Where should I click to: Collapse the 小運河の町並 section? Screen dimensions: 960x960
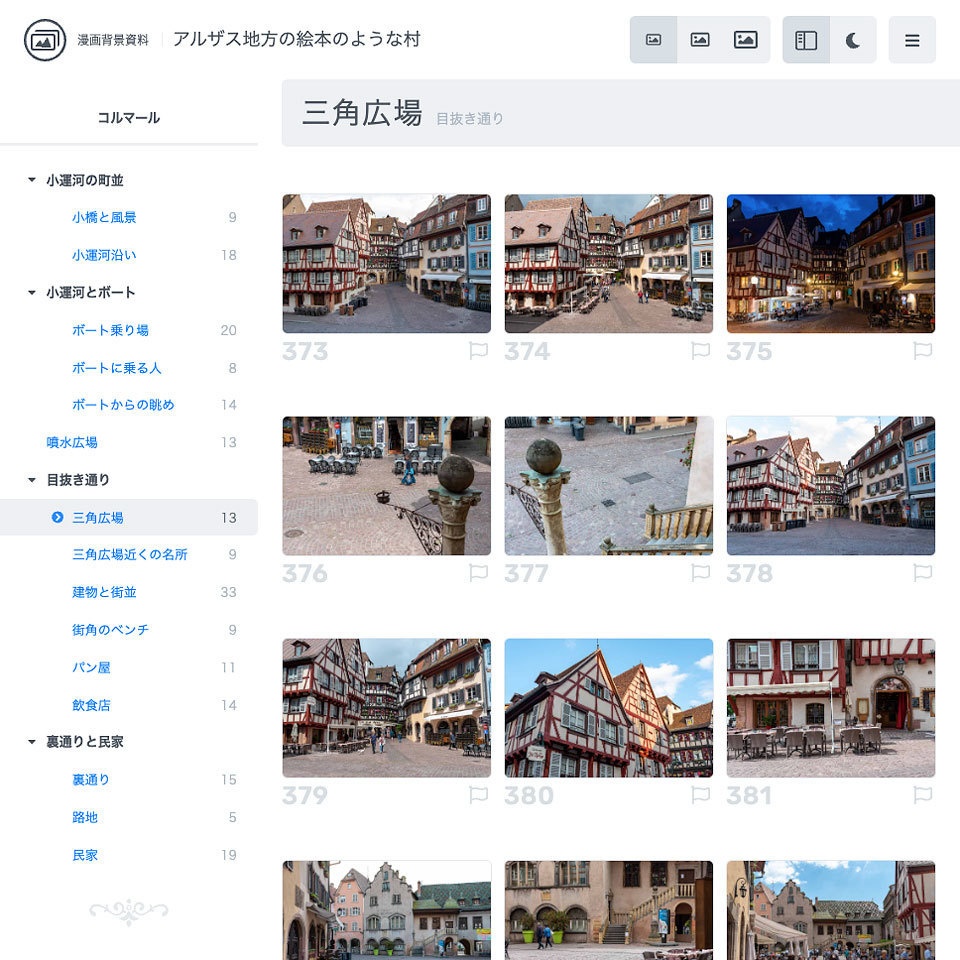(x=32, y=180)
